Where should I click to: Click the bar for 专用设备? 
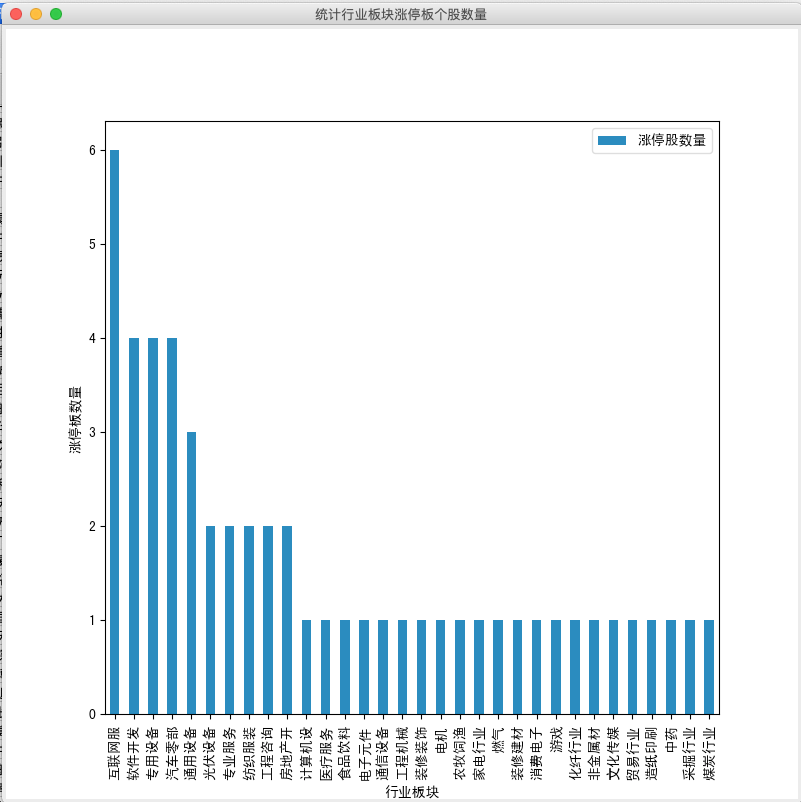153,526
